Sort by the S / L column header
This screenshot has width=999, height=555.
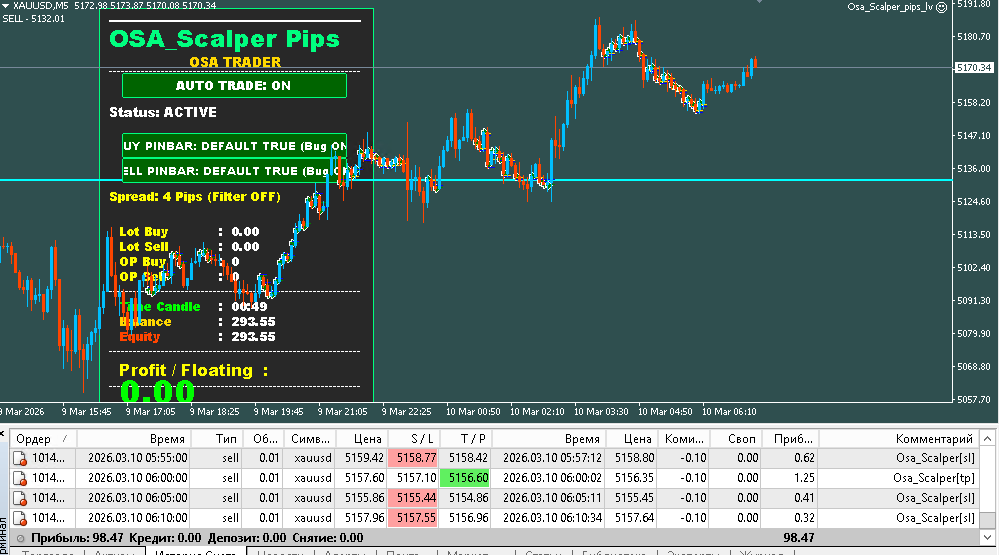[x=413, y=439]
